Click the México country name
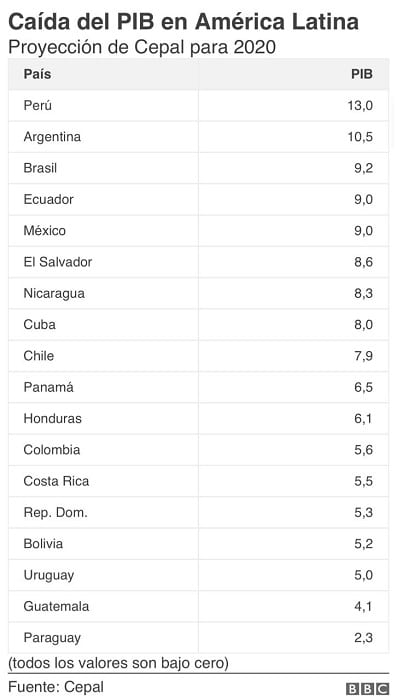Screen dimensions: 397x700 [x=45, y=230]
